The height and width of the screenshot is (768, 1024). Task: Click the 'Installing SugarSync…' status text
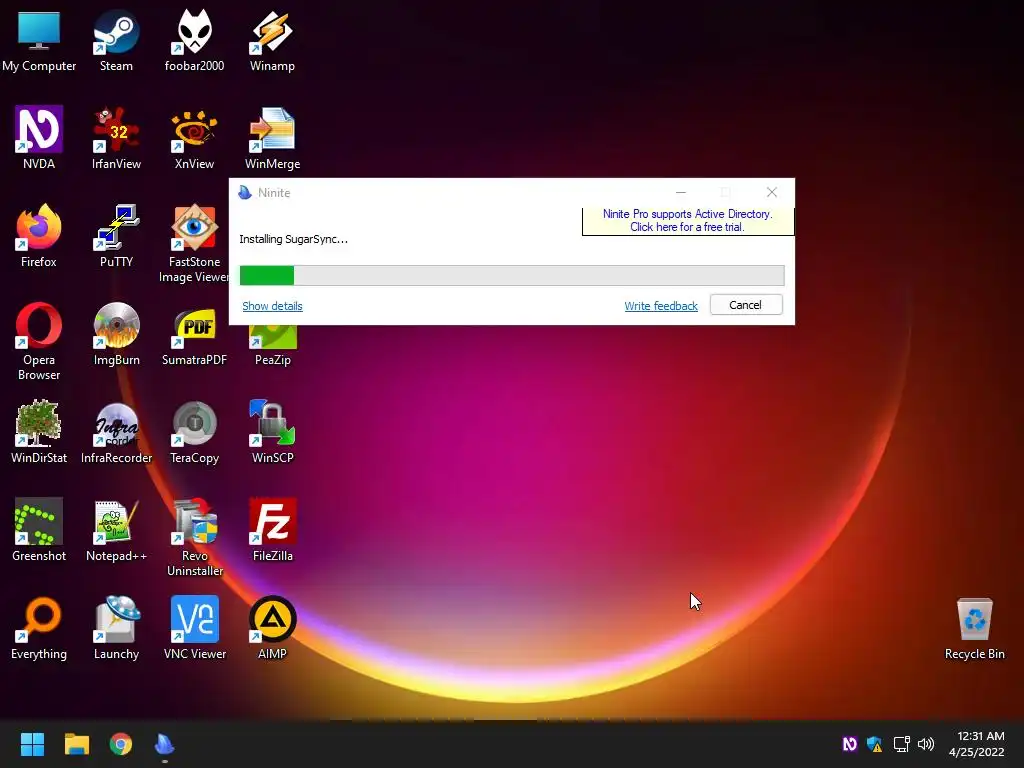(293, 239)
